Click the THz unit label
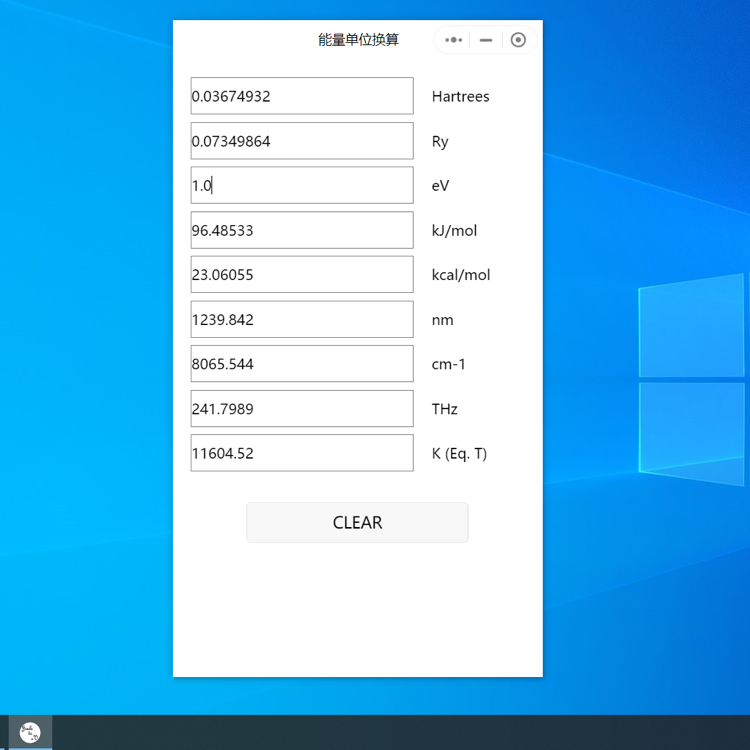This screenshot has height=750, width=750. 444,409
